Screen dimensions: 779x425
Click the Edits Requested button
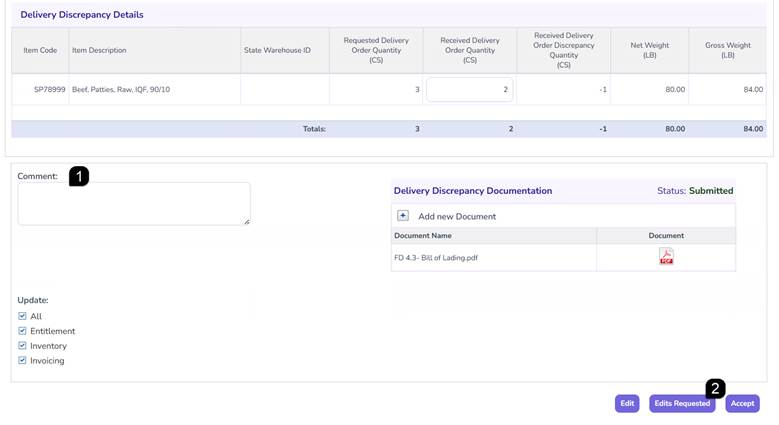coord(682,404)
